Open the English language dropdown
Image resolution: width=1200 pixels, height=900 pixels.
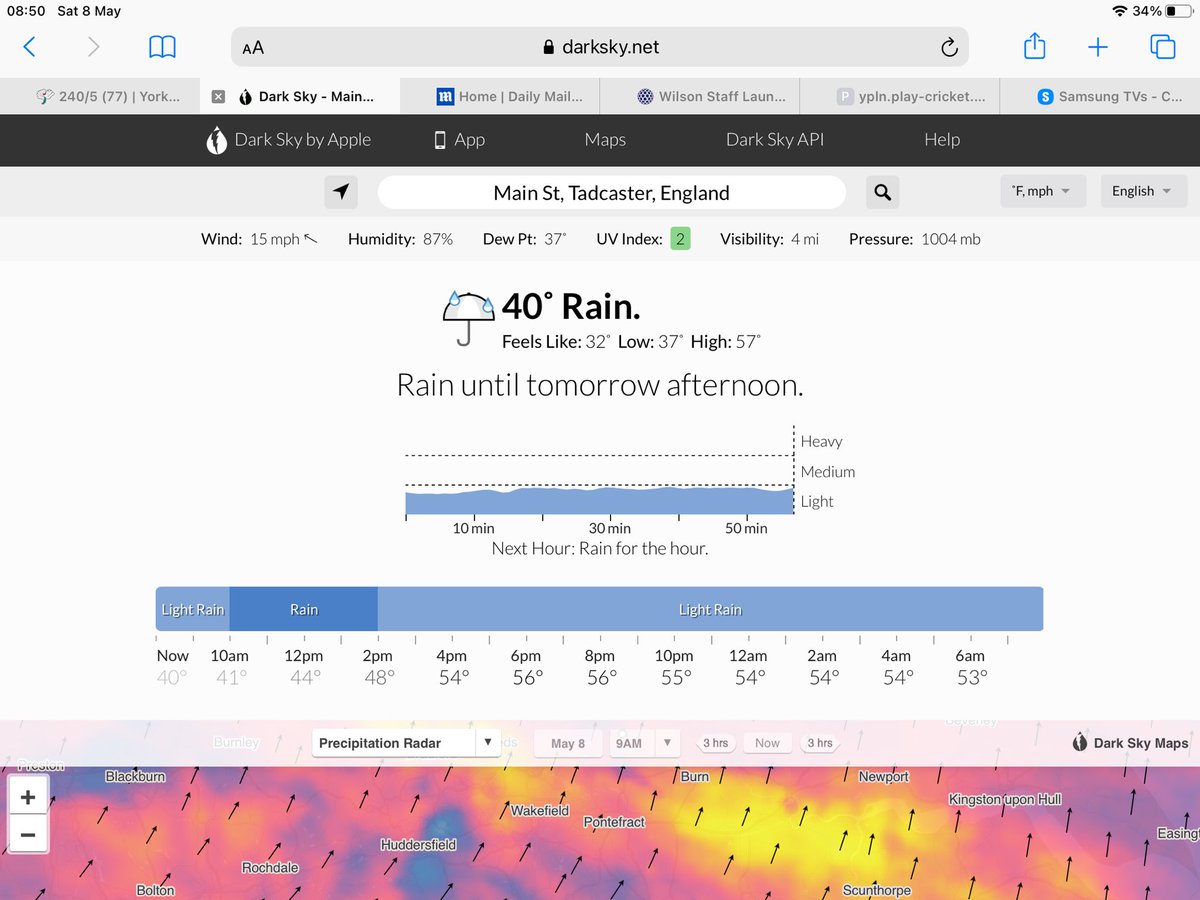point(1143,191)
